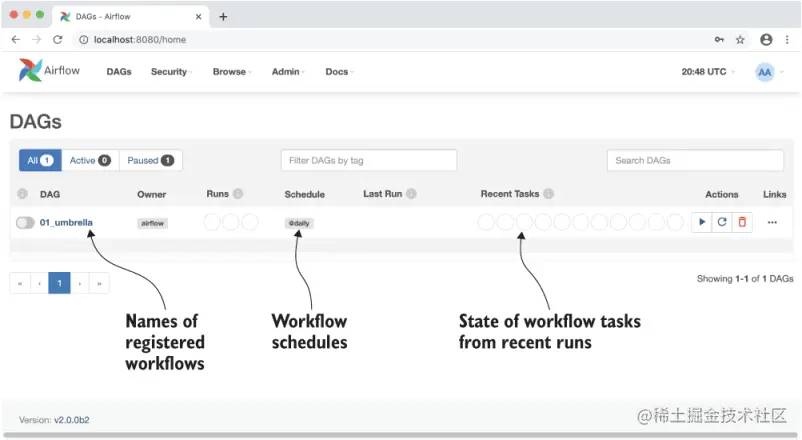Viewport: 802px width, 440px height.
Task: Close the DAGs - Airflow tab
Action: [198, 16]
